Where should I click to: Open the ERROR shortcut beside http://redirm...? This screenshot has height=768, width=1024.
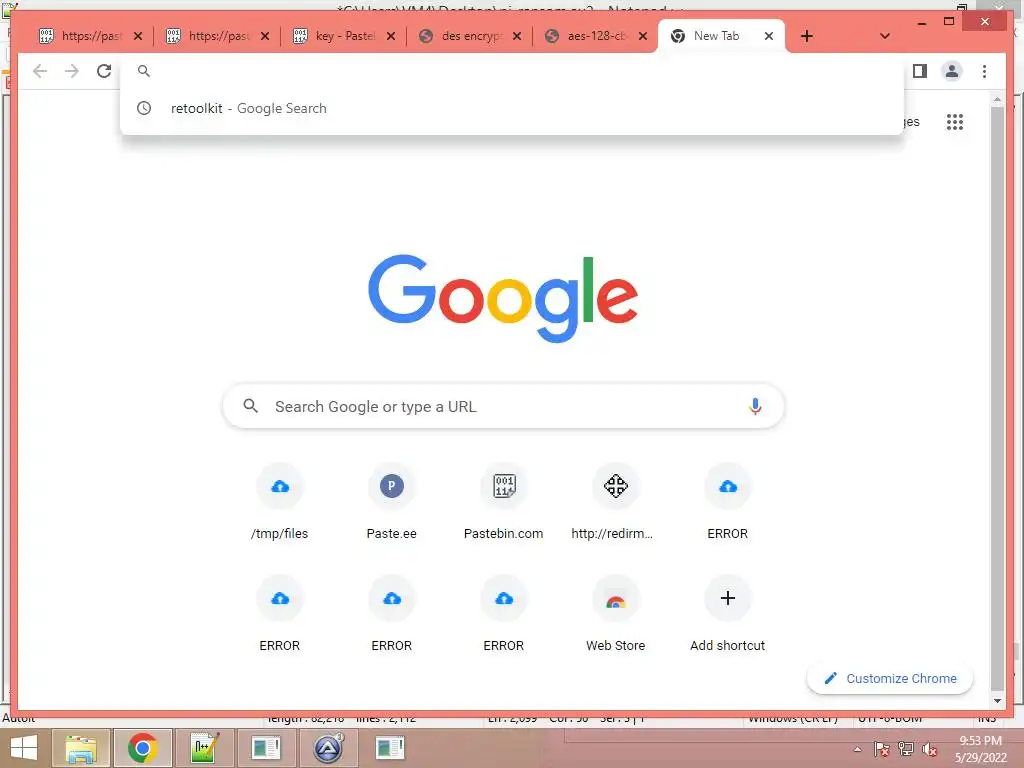point(728,502)
